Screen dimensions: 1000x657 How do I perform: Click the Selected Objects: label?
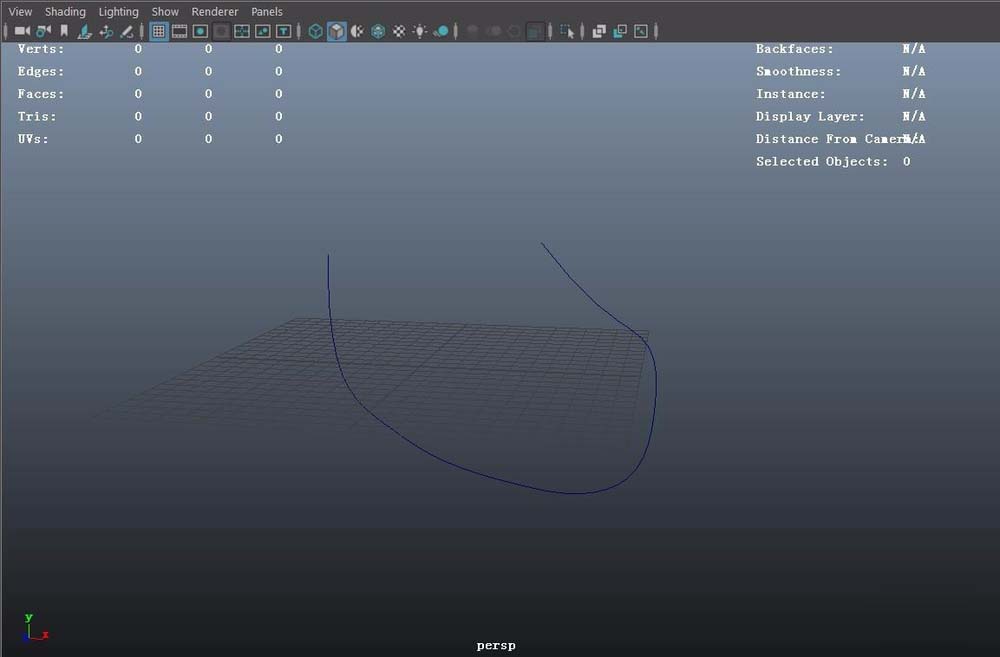pos(822,161)
